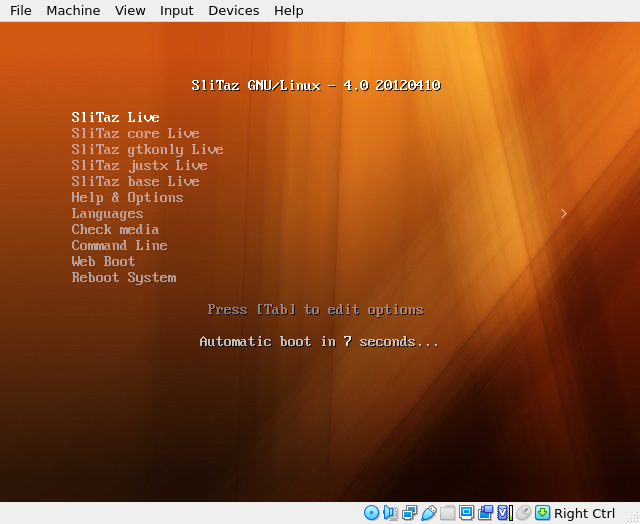Viewport: 640px width, 524px height.
Task: Click the recording status icon
Action: click(x=485, y=513)
